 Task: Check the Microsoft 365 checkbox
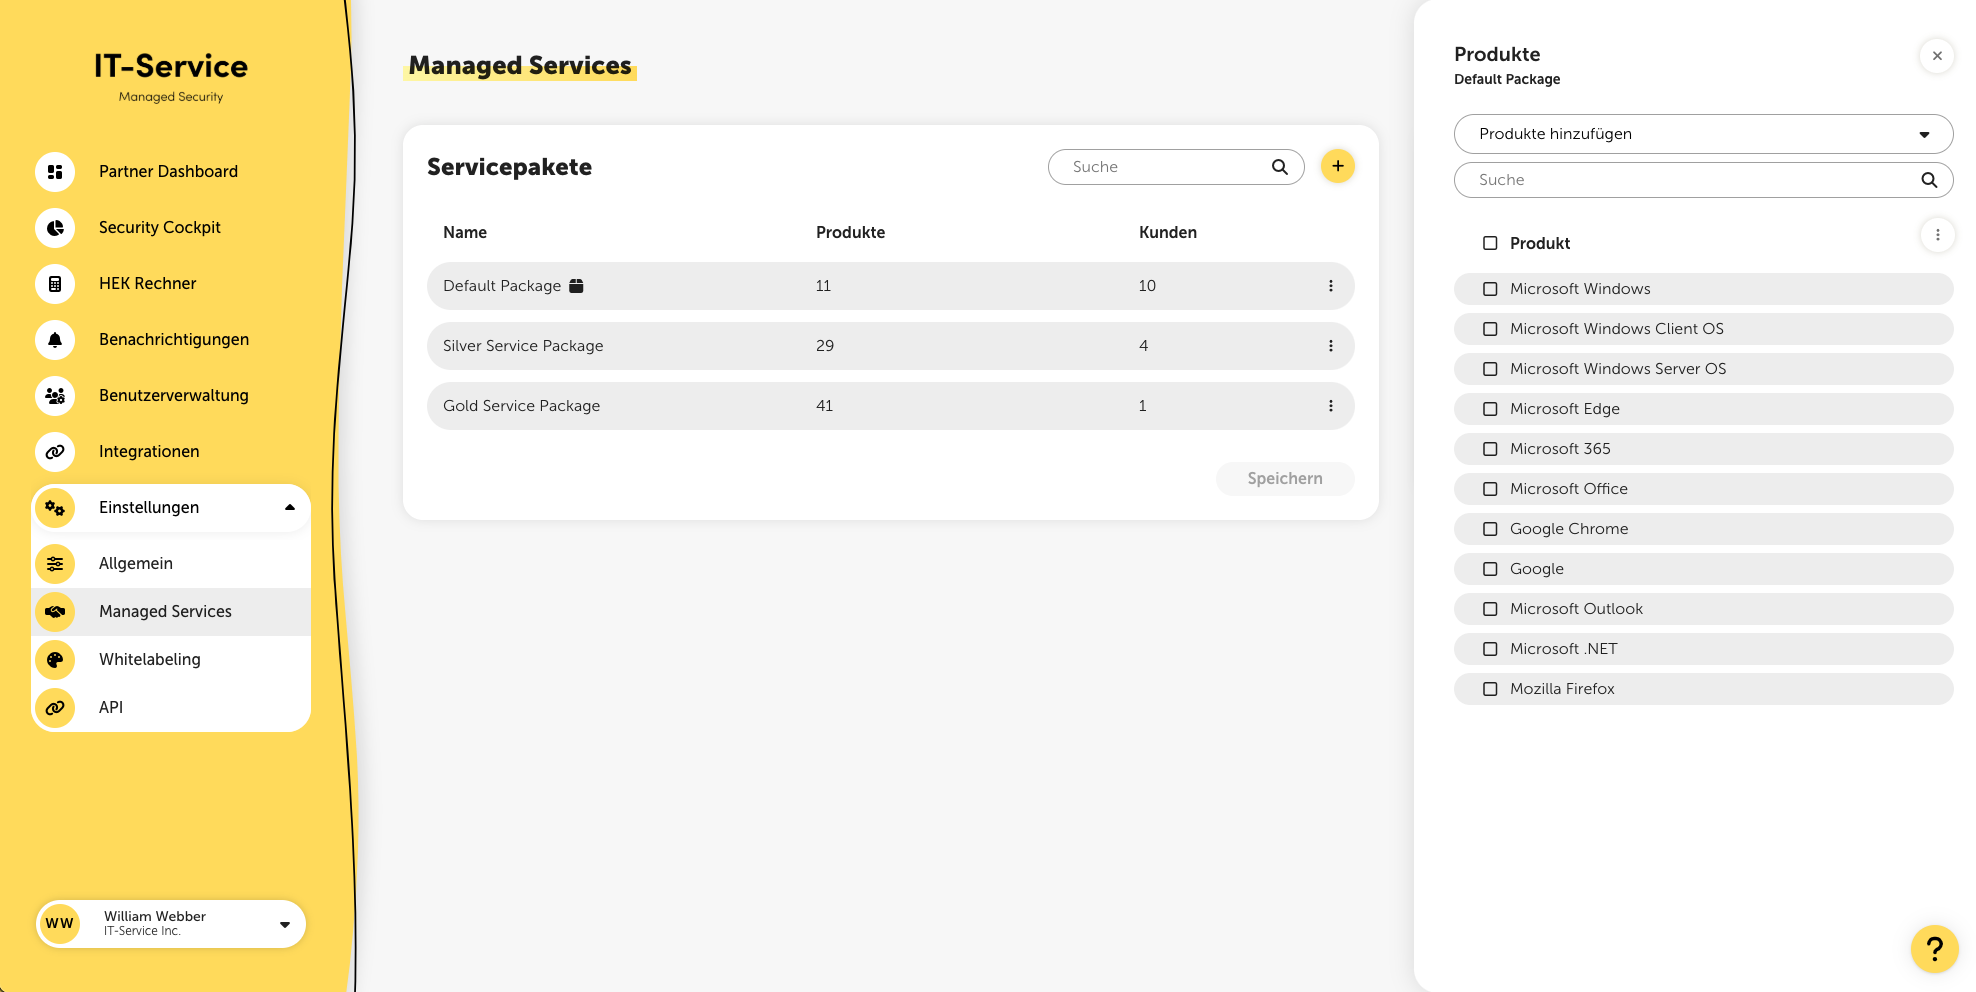click(1490, 449)
